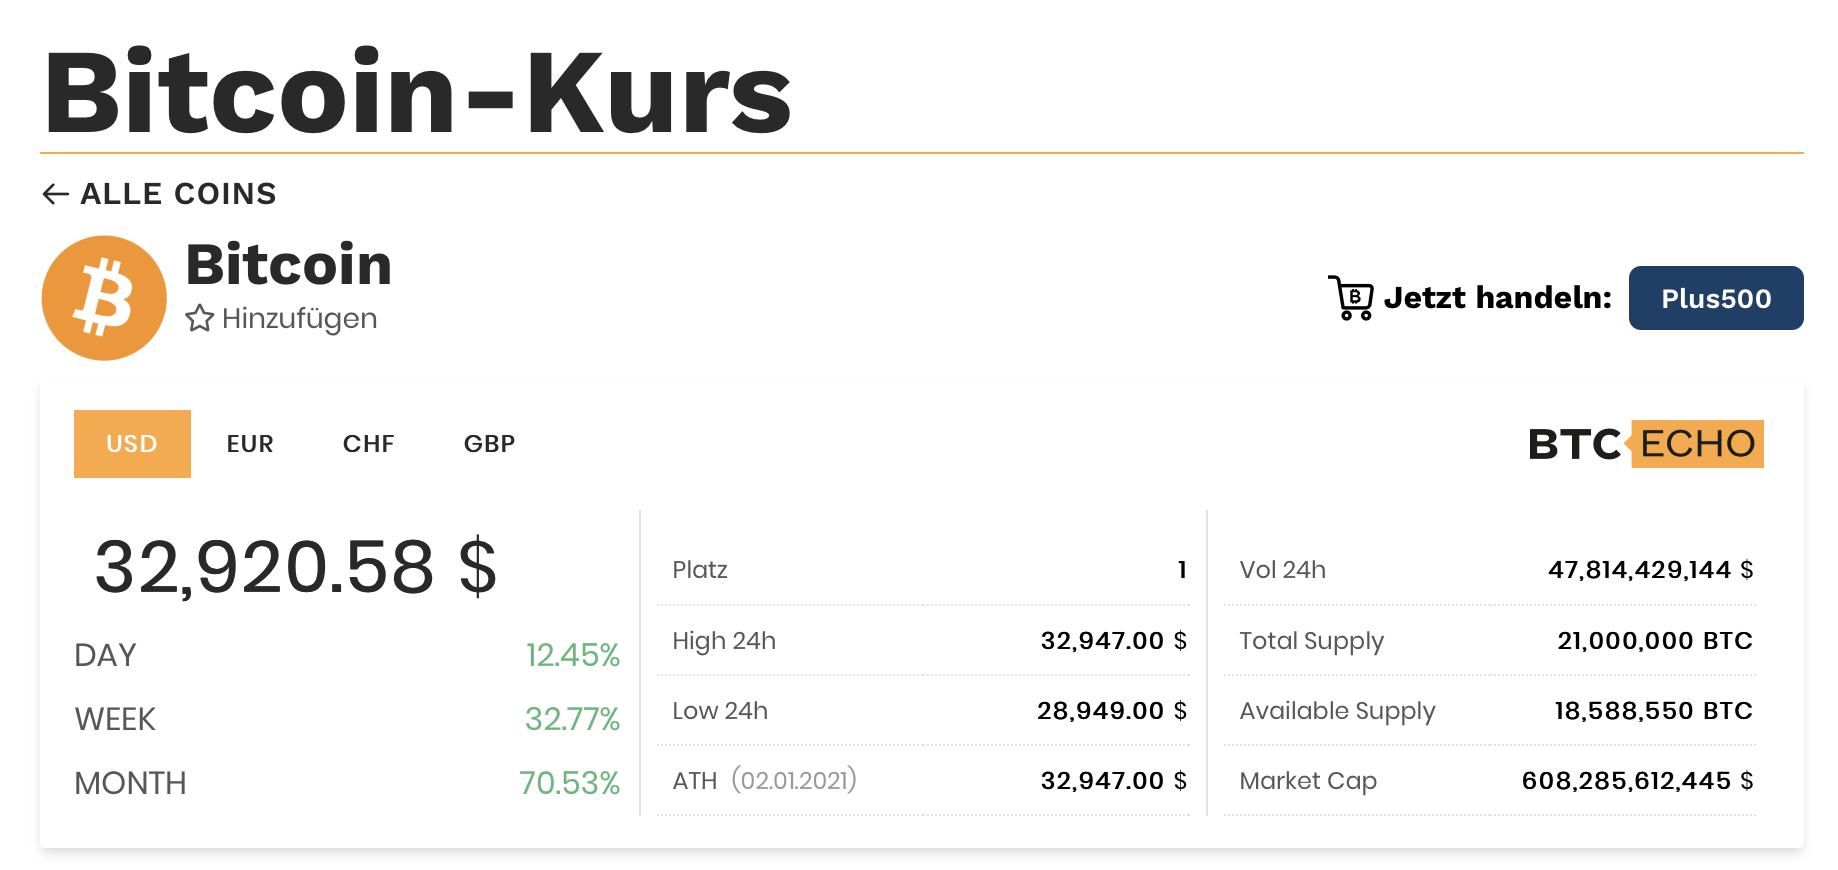The height and width of the screenshot is (870, 1838).
Task: Select the USD currency tab
Action: [132, 444]
